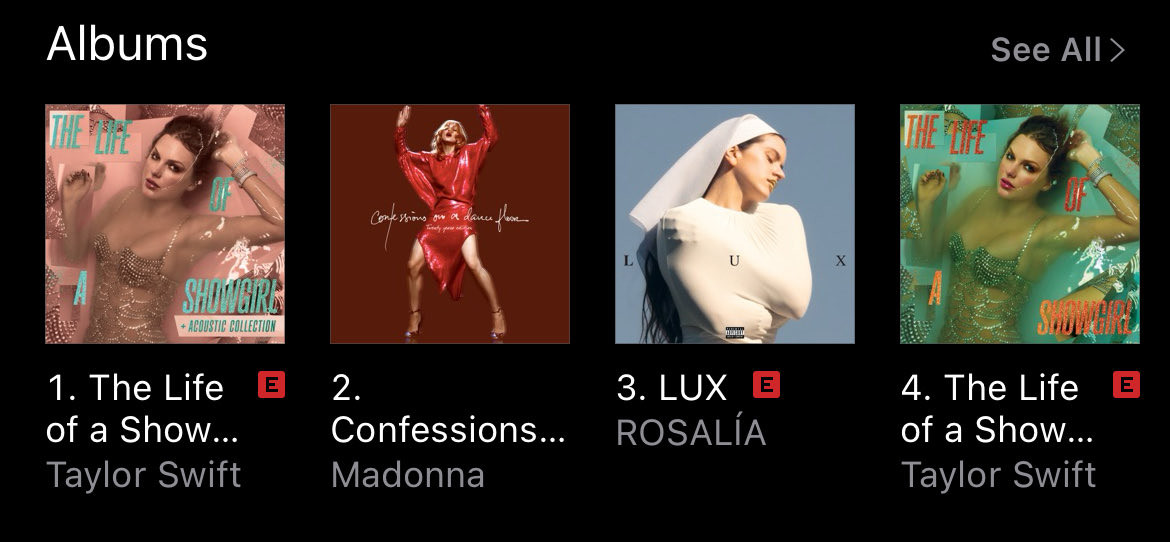The height and width of the screenshot is (542, 1170).
Task: Select the '3. LUX' album title
Action: [672, 387]
